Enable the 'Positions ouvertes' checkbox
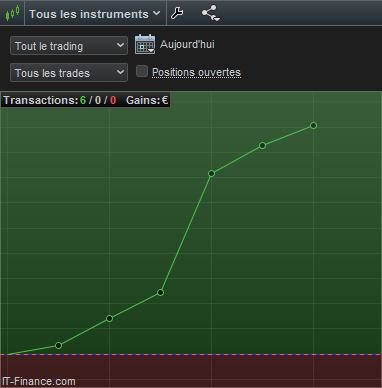Image resolution: width=382 pixels, height=388 pixels. 142,71
